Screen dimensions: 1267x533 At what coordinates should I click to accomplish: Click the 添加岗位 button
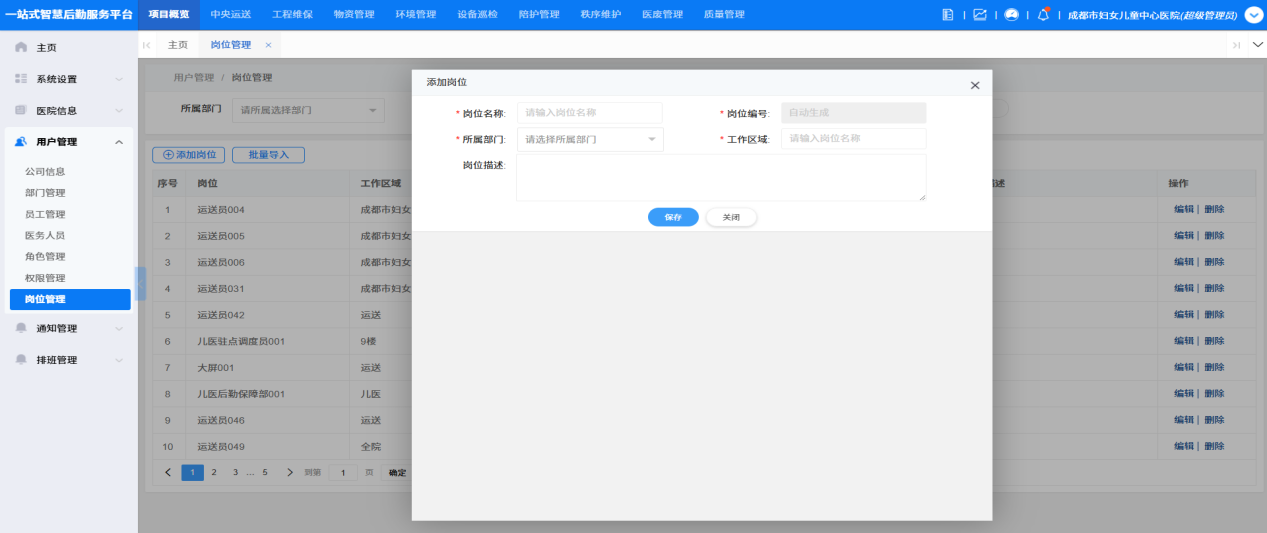pos(189,155)
